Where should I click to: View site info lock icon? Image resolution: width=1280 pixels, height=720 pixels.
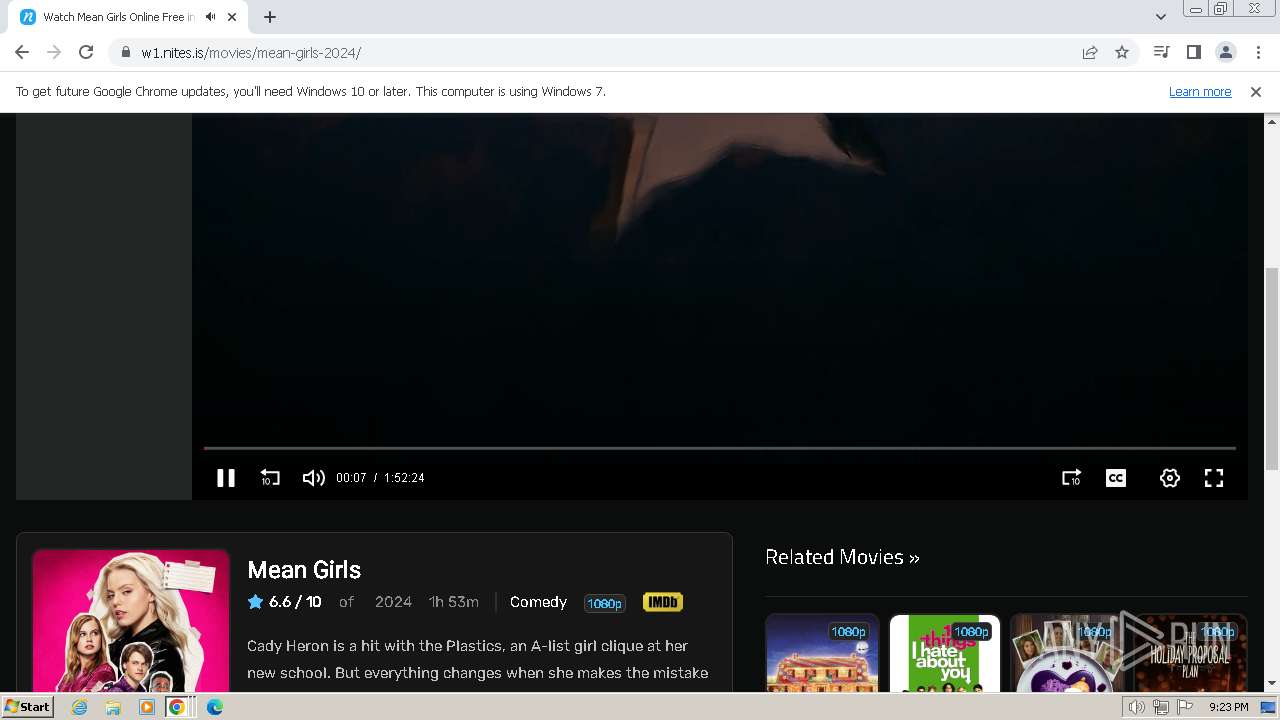pos(126,53)
